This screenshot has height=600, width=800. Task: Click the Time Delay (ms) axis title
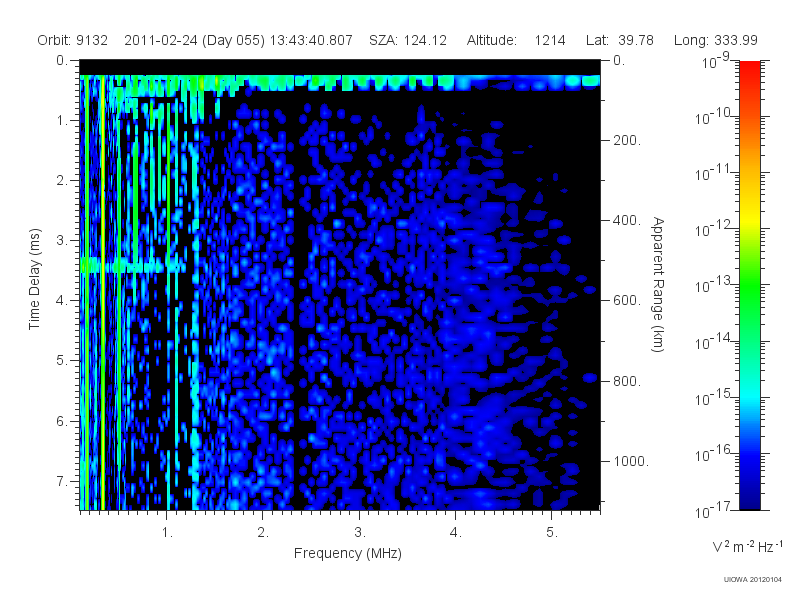pyautogui.click(x=34, y=279)
